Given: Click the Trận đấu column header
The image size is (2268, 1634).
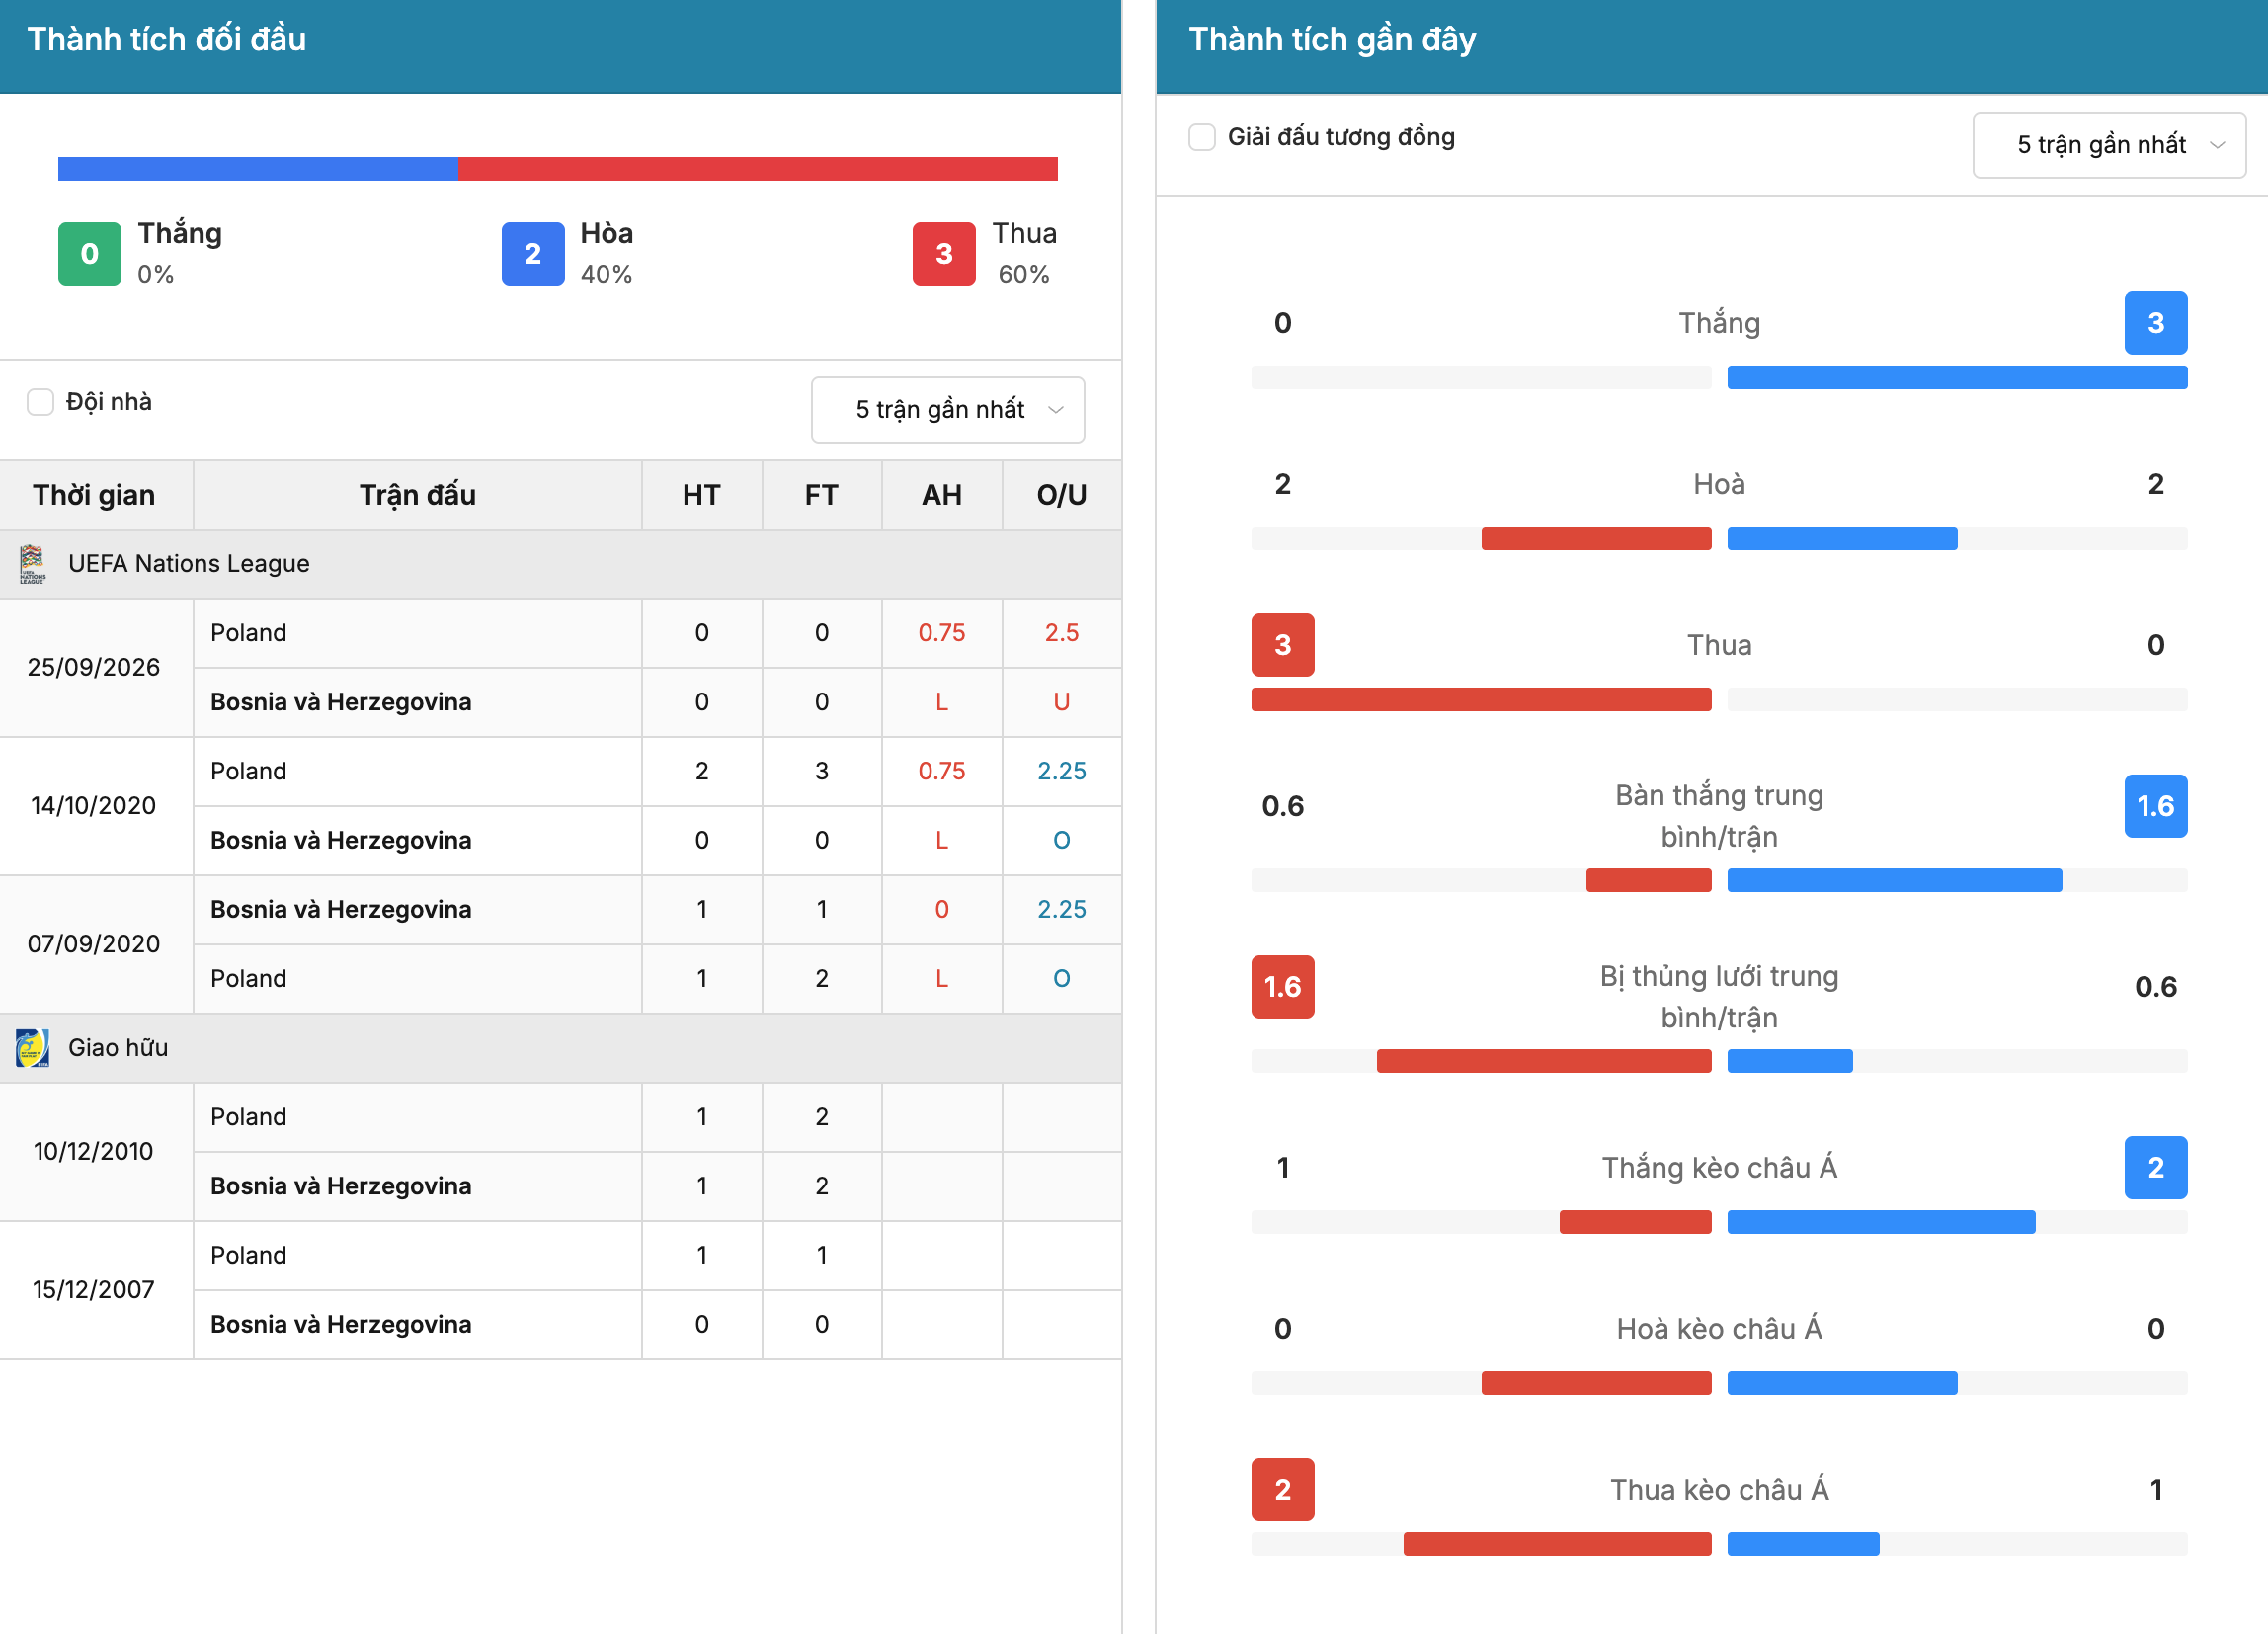Looking at the screenshot, I should click(x=418, y=495).
